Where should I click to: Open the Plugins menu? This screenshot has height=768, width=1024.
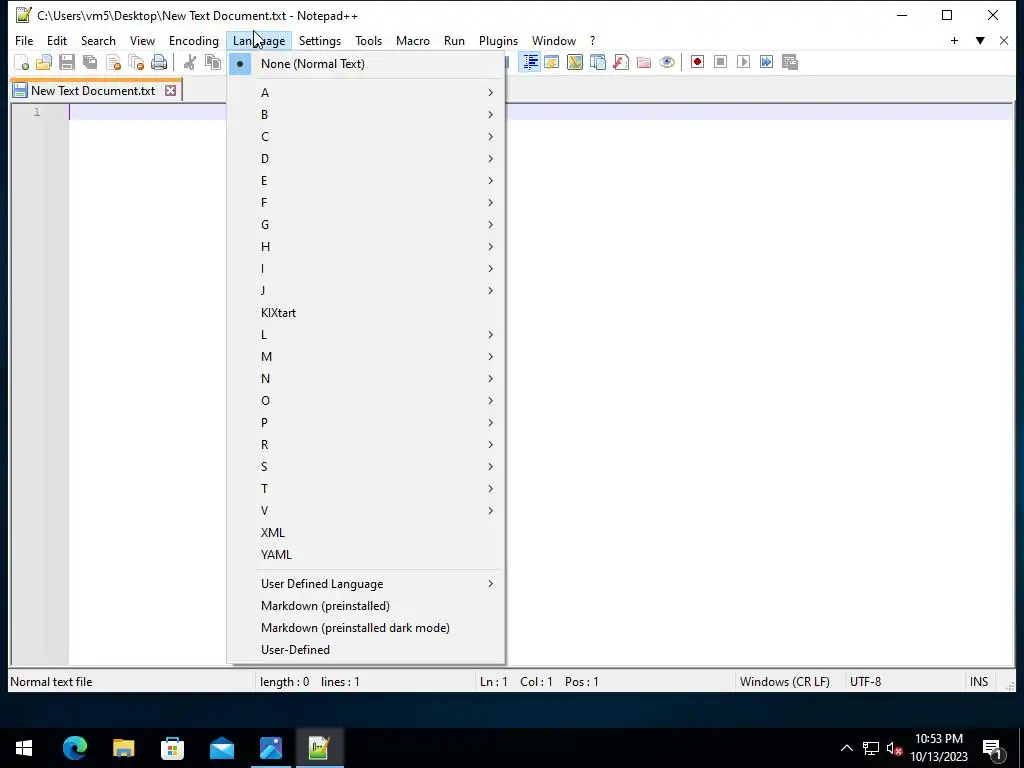click(498, 40)
